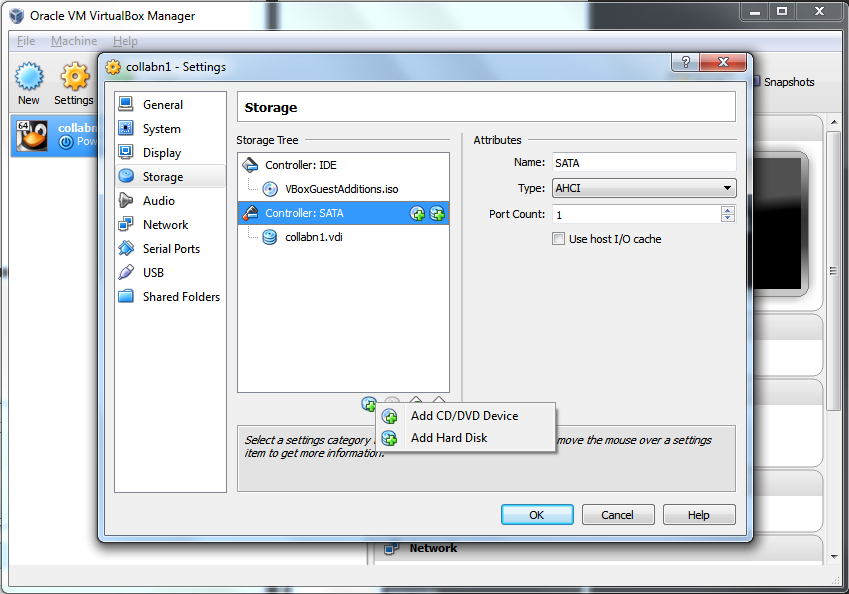
Task: Select the Storage settings category
Action: pyautogui.click(x=170, y=177)
